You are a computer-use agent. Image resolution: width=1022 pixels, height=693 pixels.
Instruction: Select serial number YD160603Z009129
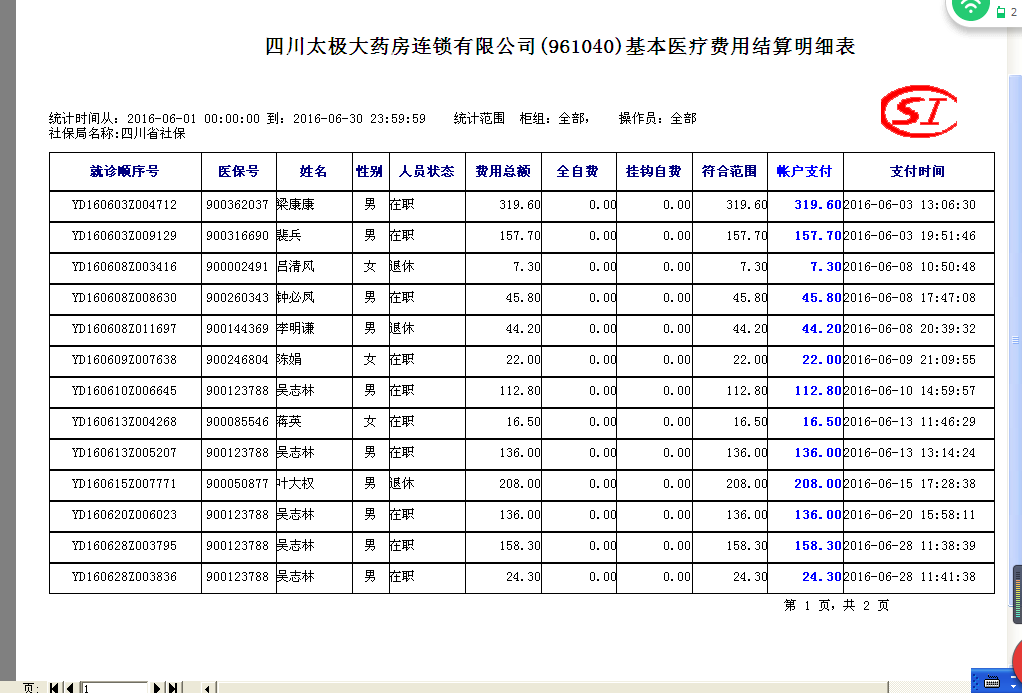[x=124, y=236]
